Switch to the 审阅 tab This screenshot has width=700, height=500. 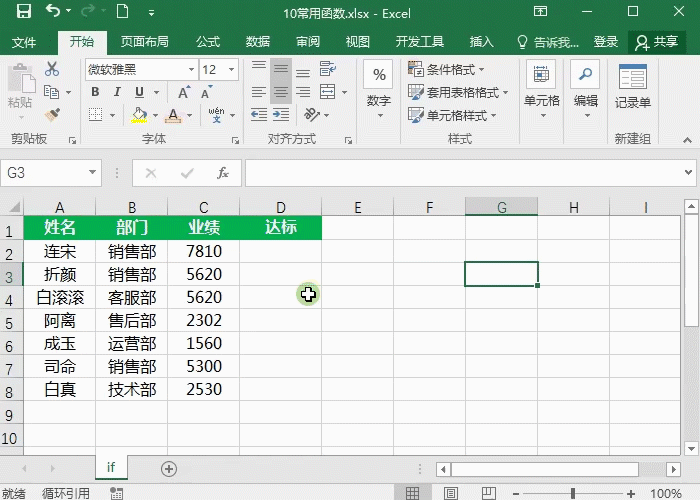pyautogui.click(x=308, y=42)
